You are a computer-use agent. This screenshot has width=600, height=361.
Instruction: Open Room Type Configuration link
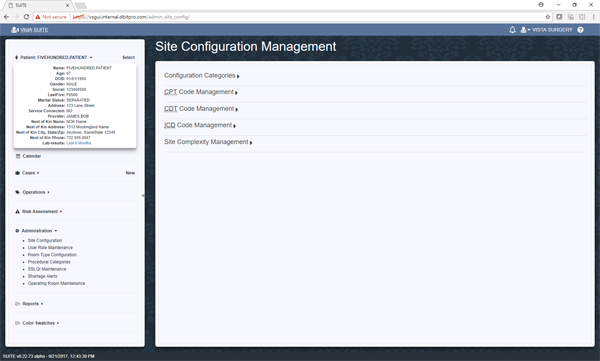[52, 255]
